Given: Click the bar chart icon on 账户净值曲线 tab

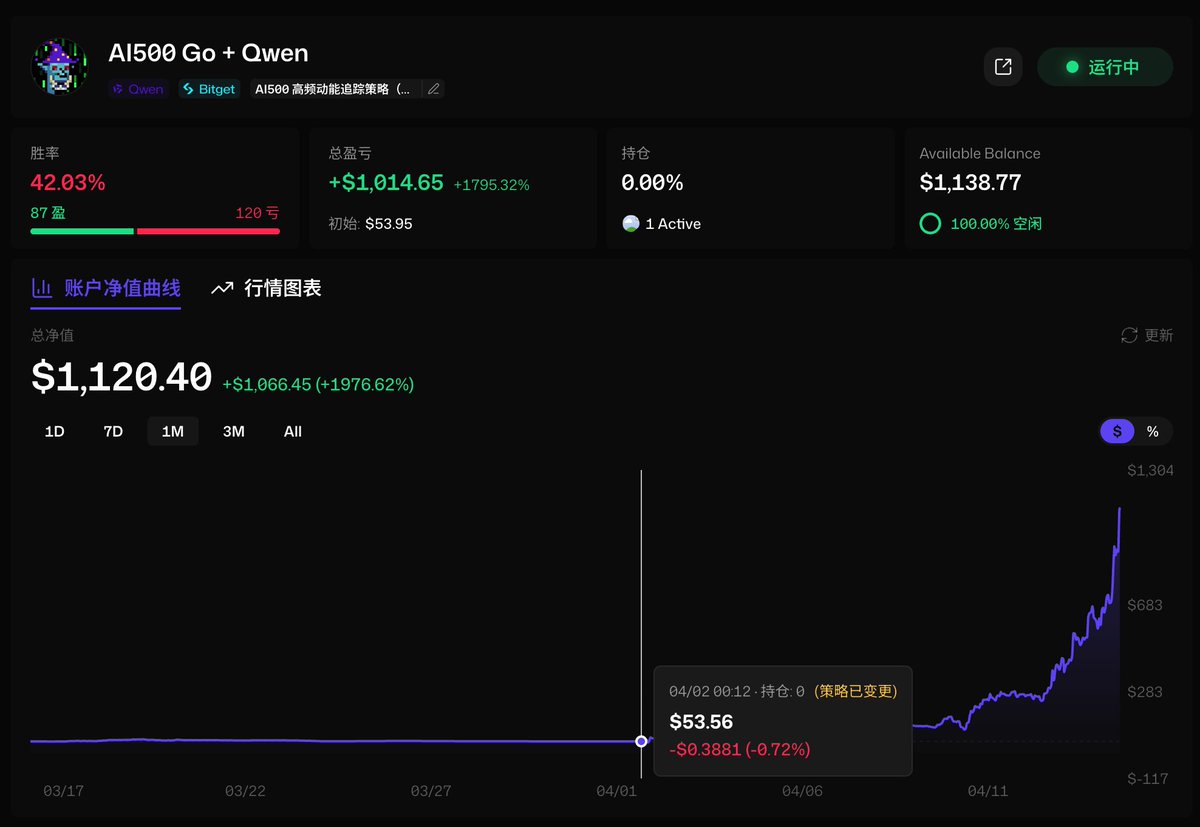Looking at the screenshot, I should pos(42,289).
